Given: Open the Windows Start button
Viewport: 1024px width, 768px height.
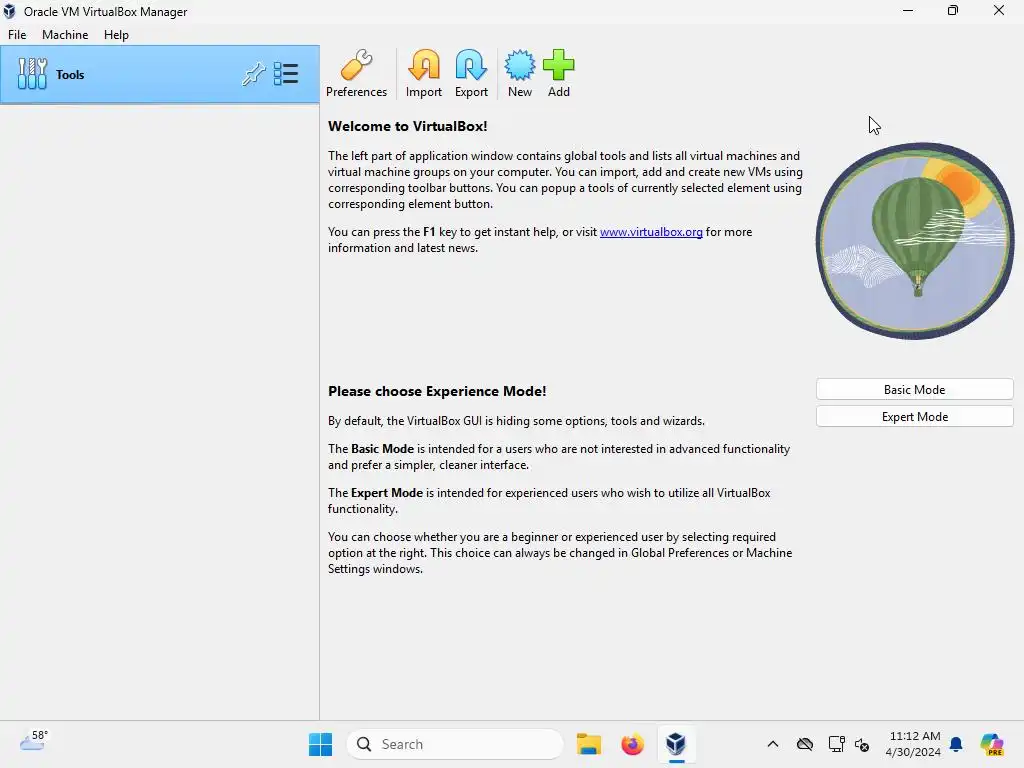Looking at the screenshot, I should tap(320, 744).
